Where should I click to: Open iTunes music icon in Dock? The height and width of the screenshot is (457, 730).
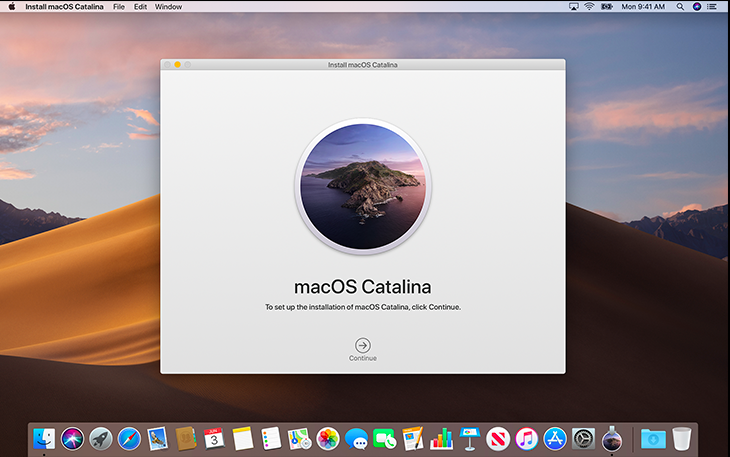tap(527, 438)
